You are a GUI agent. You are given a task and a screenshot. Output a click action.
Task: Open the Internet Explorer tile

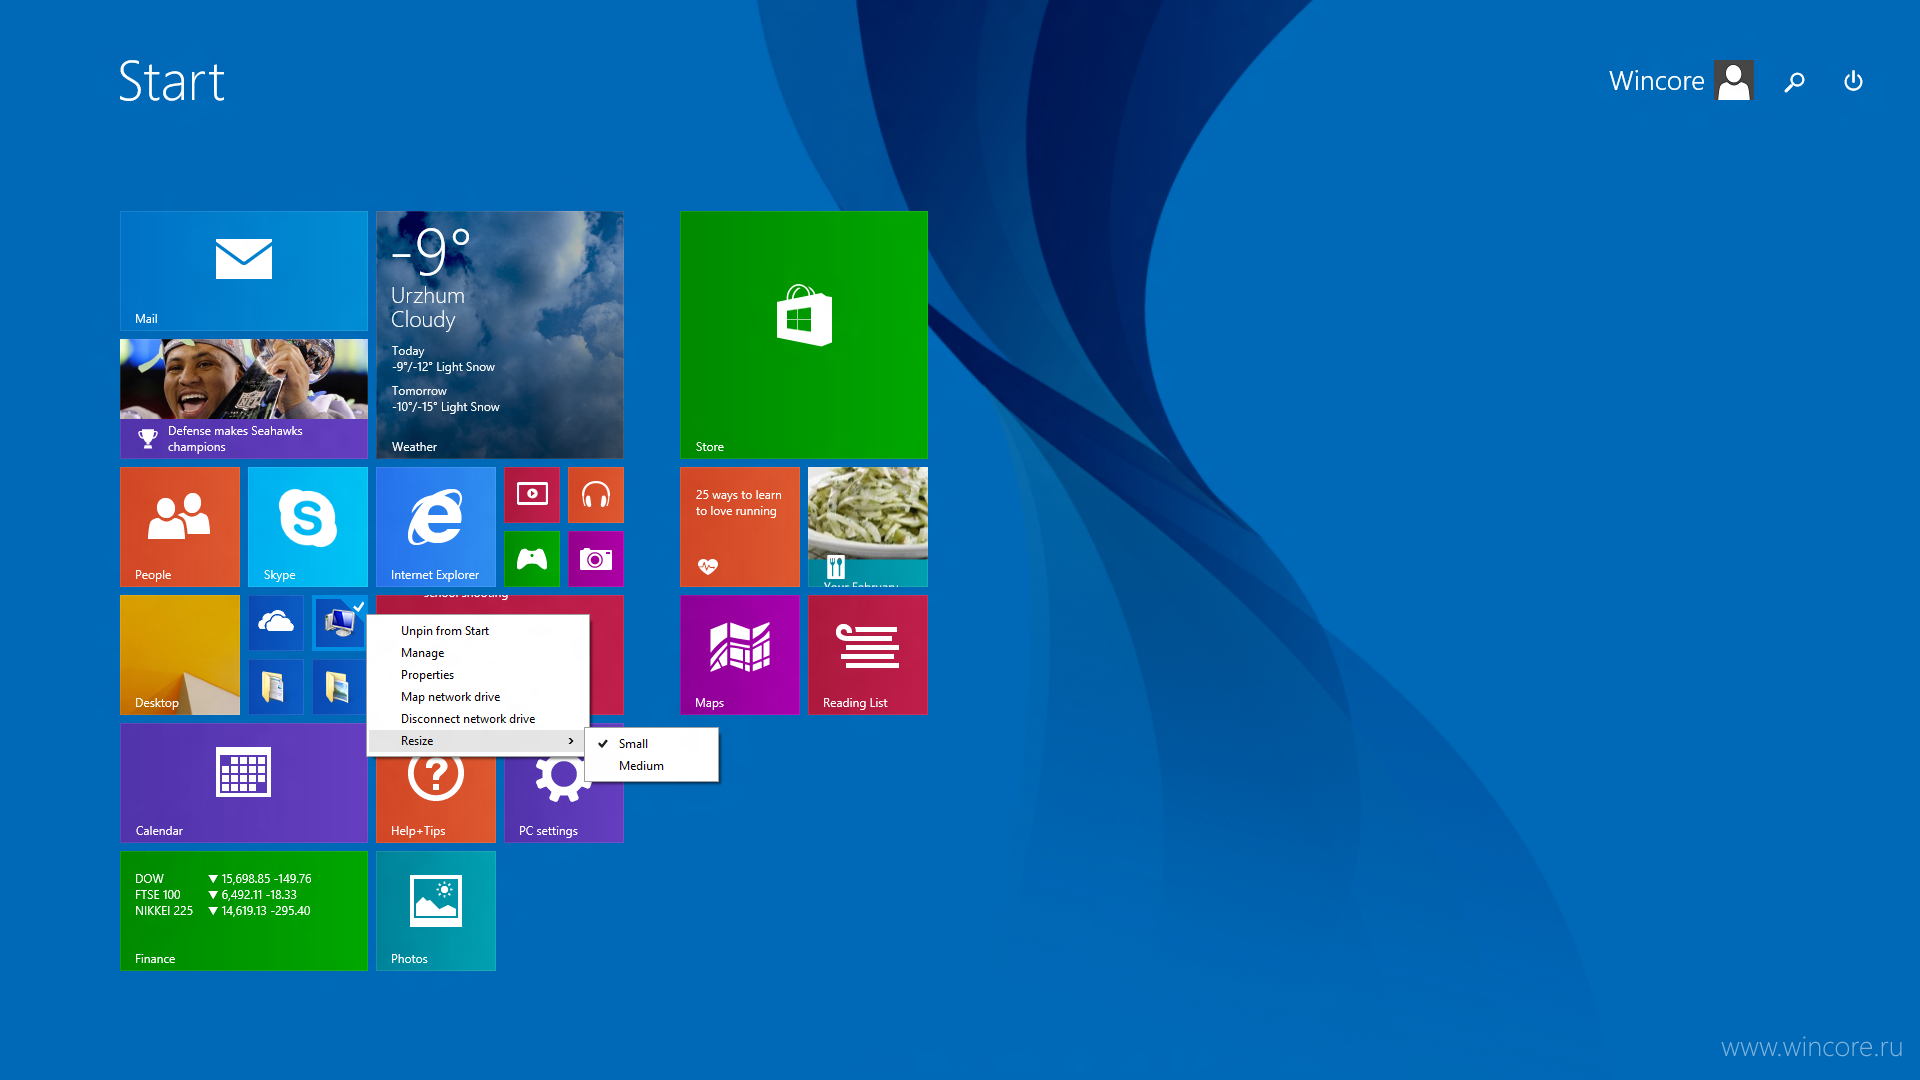click(436, 527)
